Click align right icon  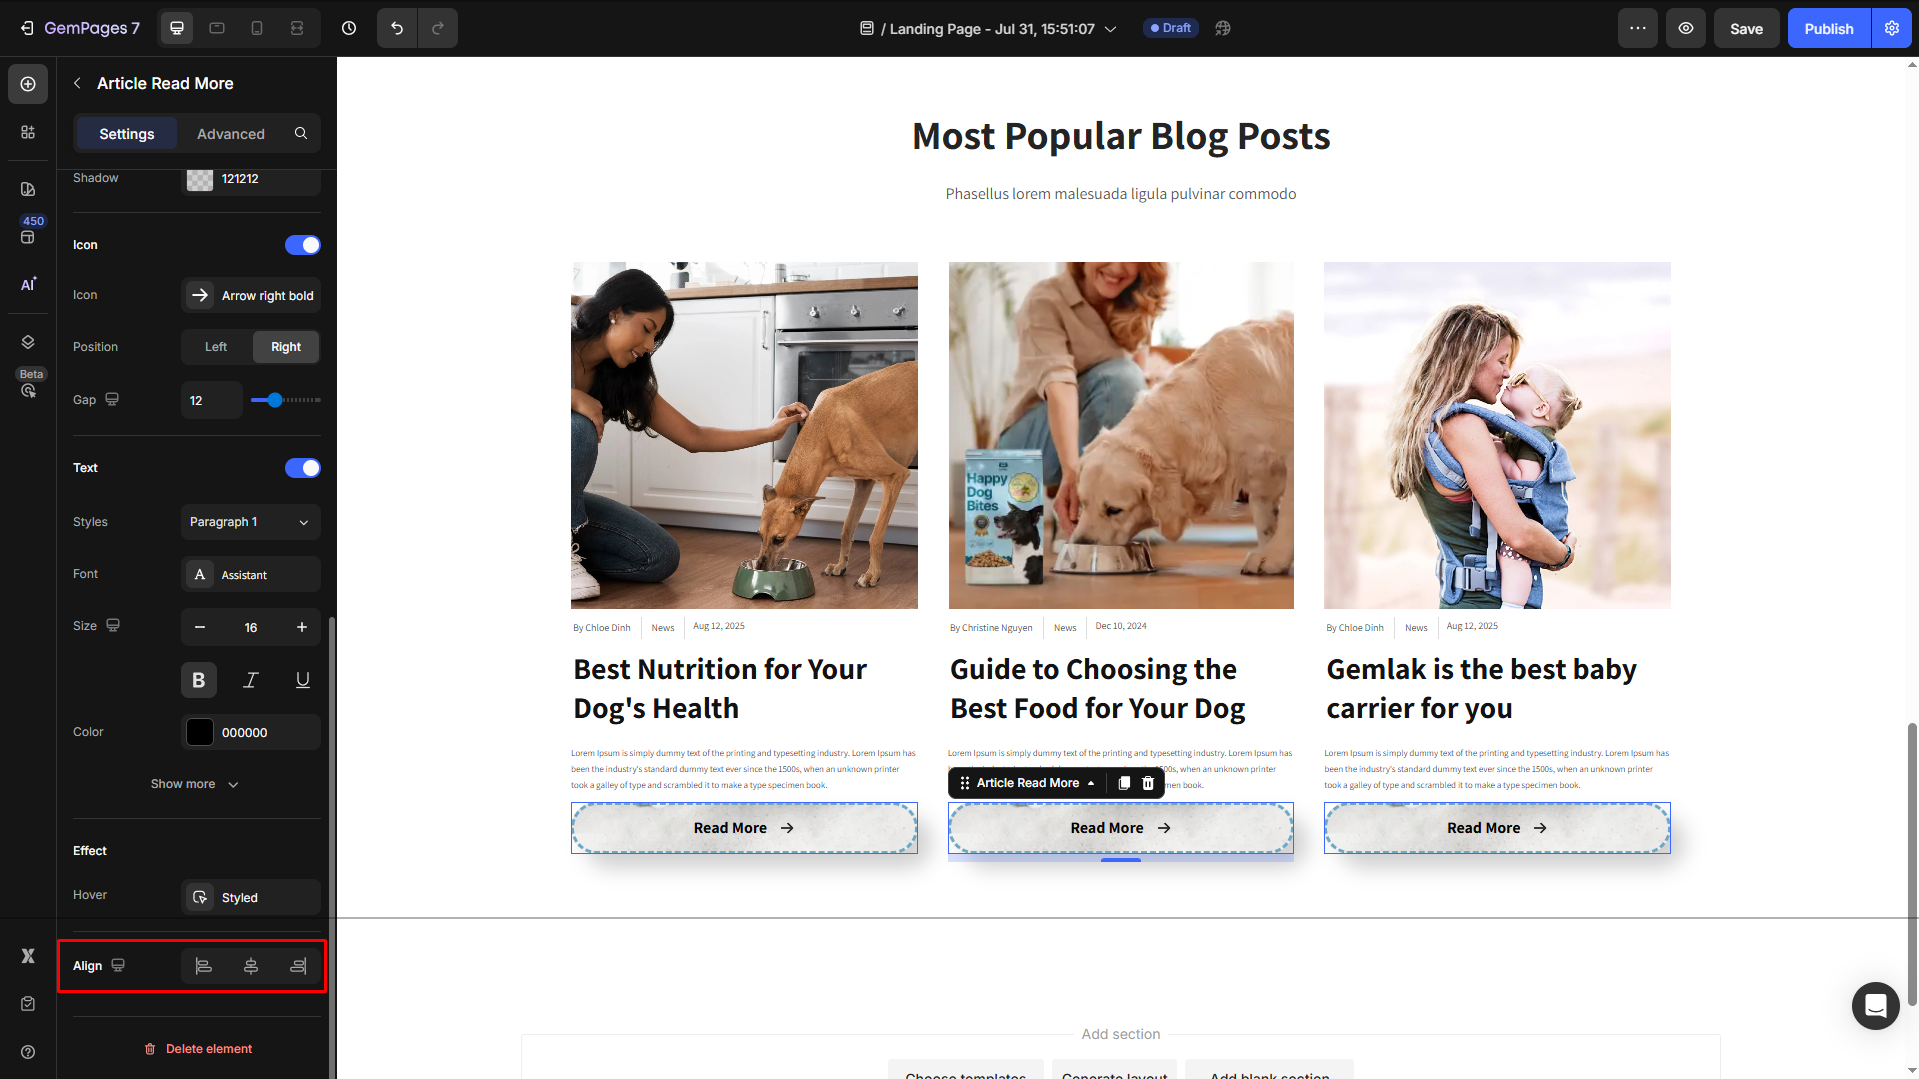click(298, 966)
